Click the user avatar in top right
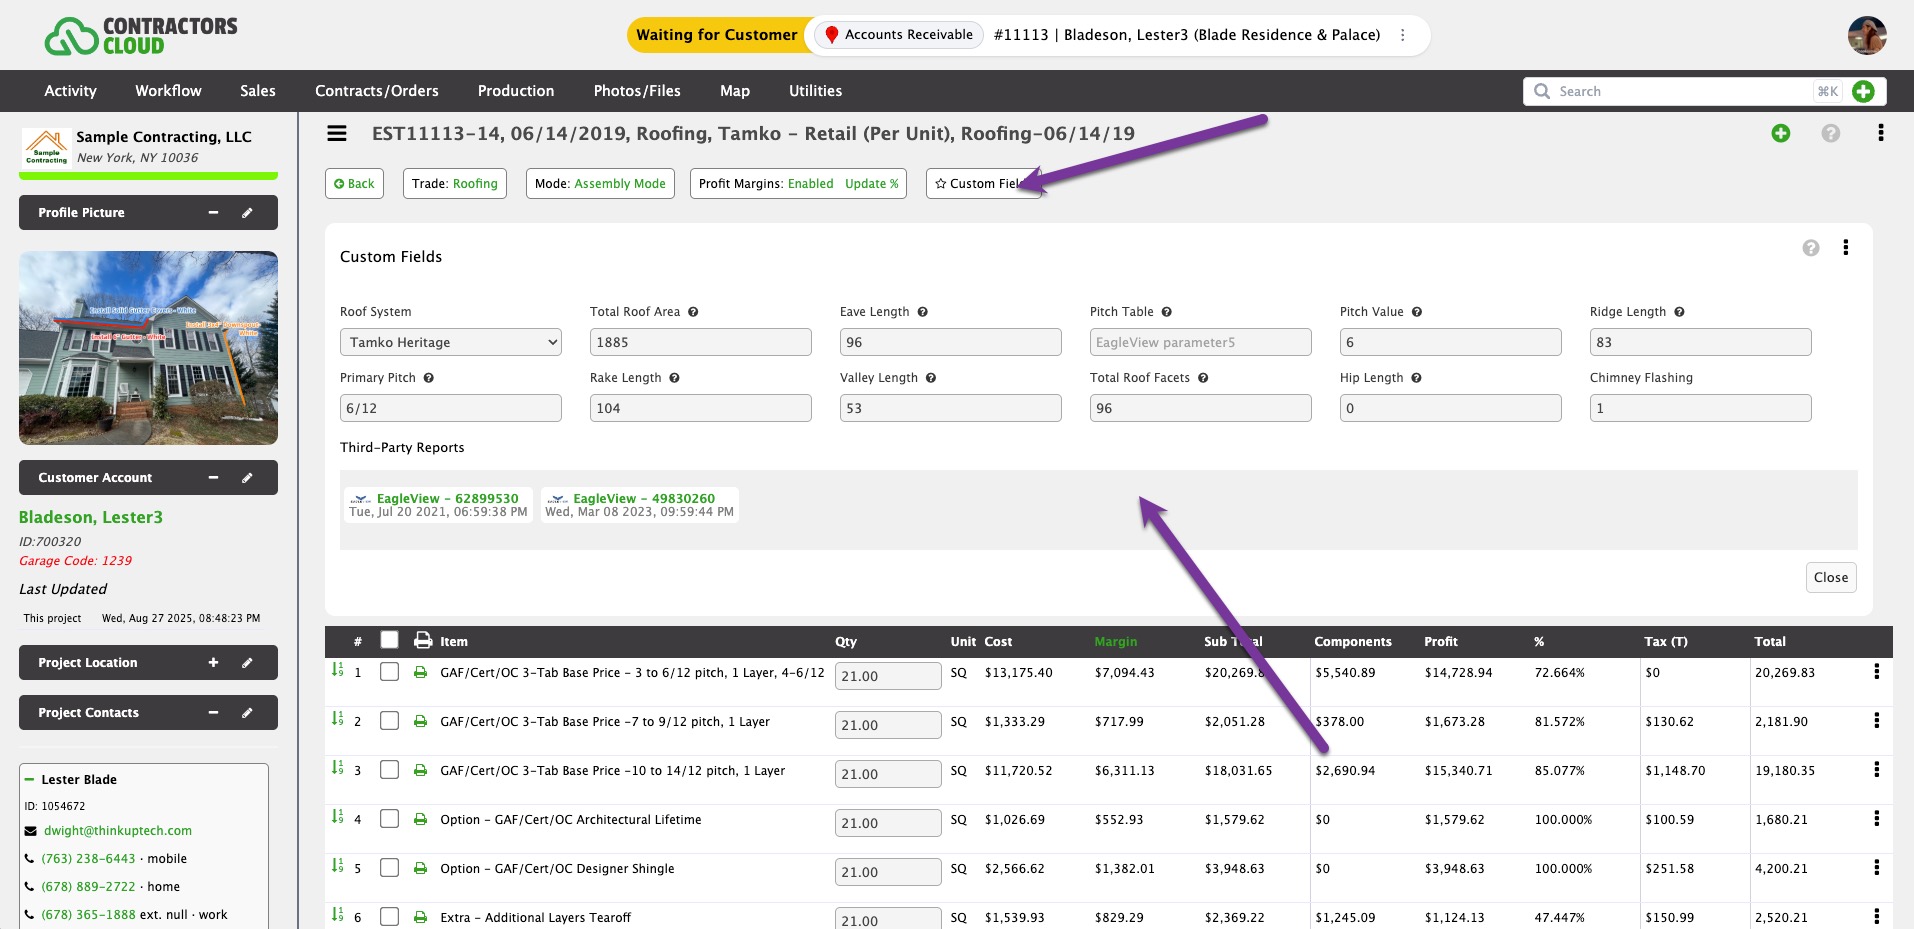The width and height of the screenshot is (1914, 929). 1866,36
